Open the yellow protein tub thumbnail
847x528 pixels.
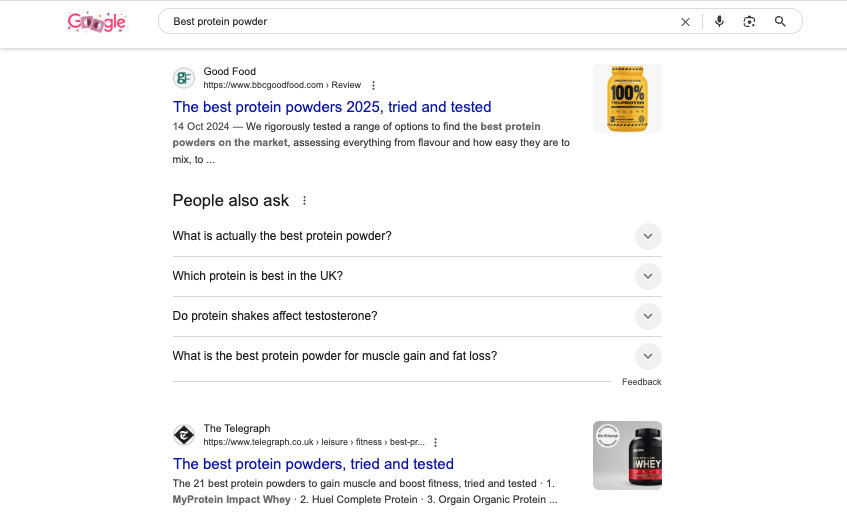pos(627,99)
